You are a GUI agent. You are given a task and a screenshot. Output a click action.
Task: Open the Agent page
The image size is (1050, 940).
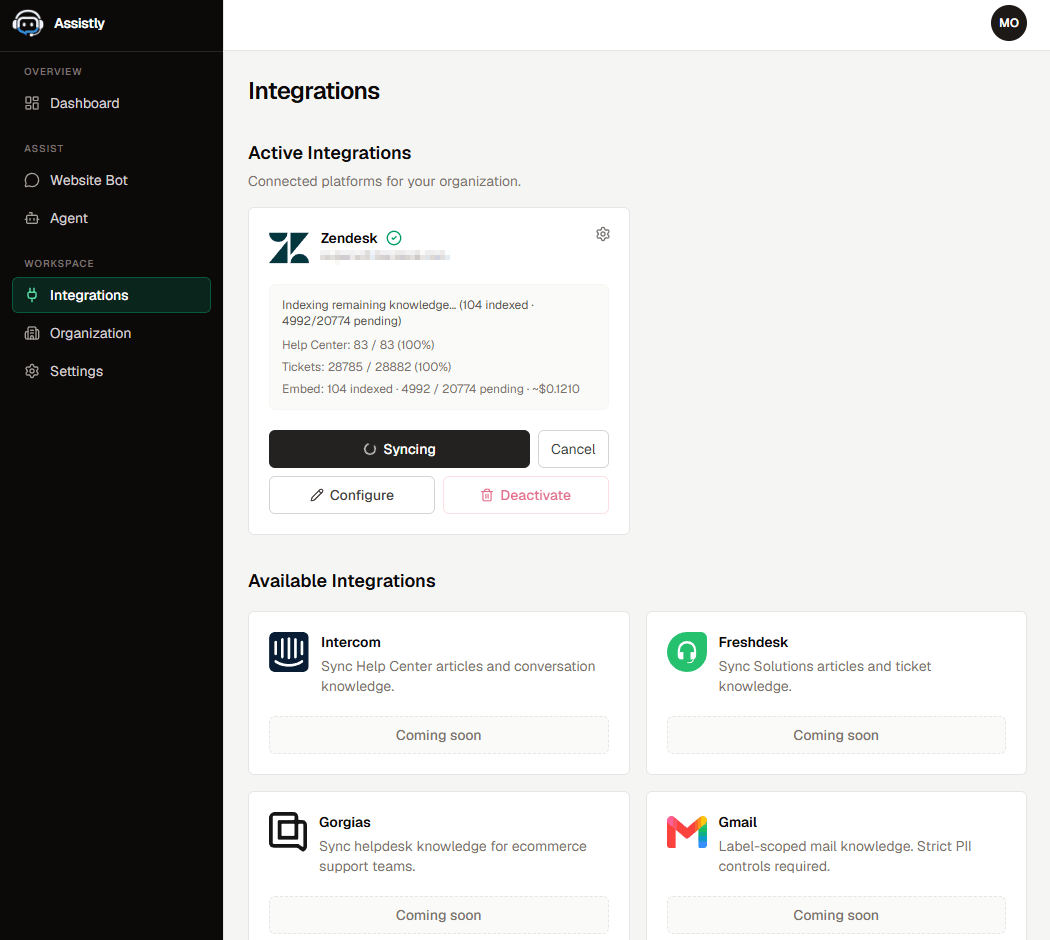click(x=111, y=218)
